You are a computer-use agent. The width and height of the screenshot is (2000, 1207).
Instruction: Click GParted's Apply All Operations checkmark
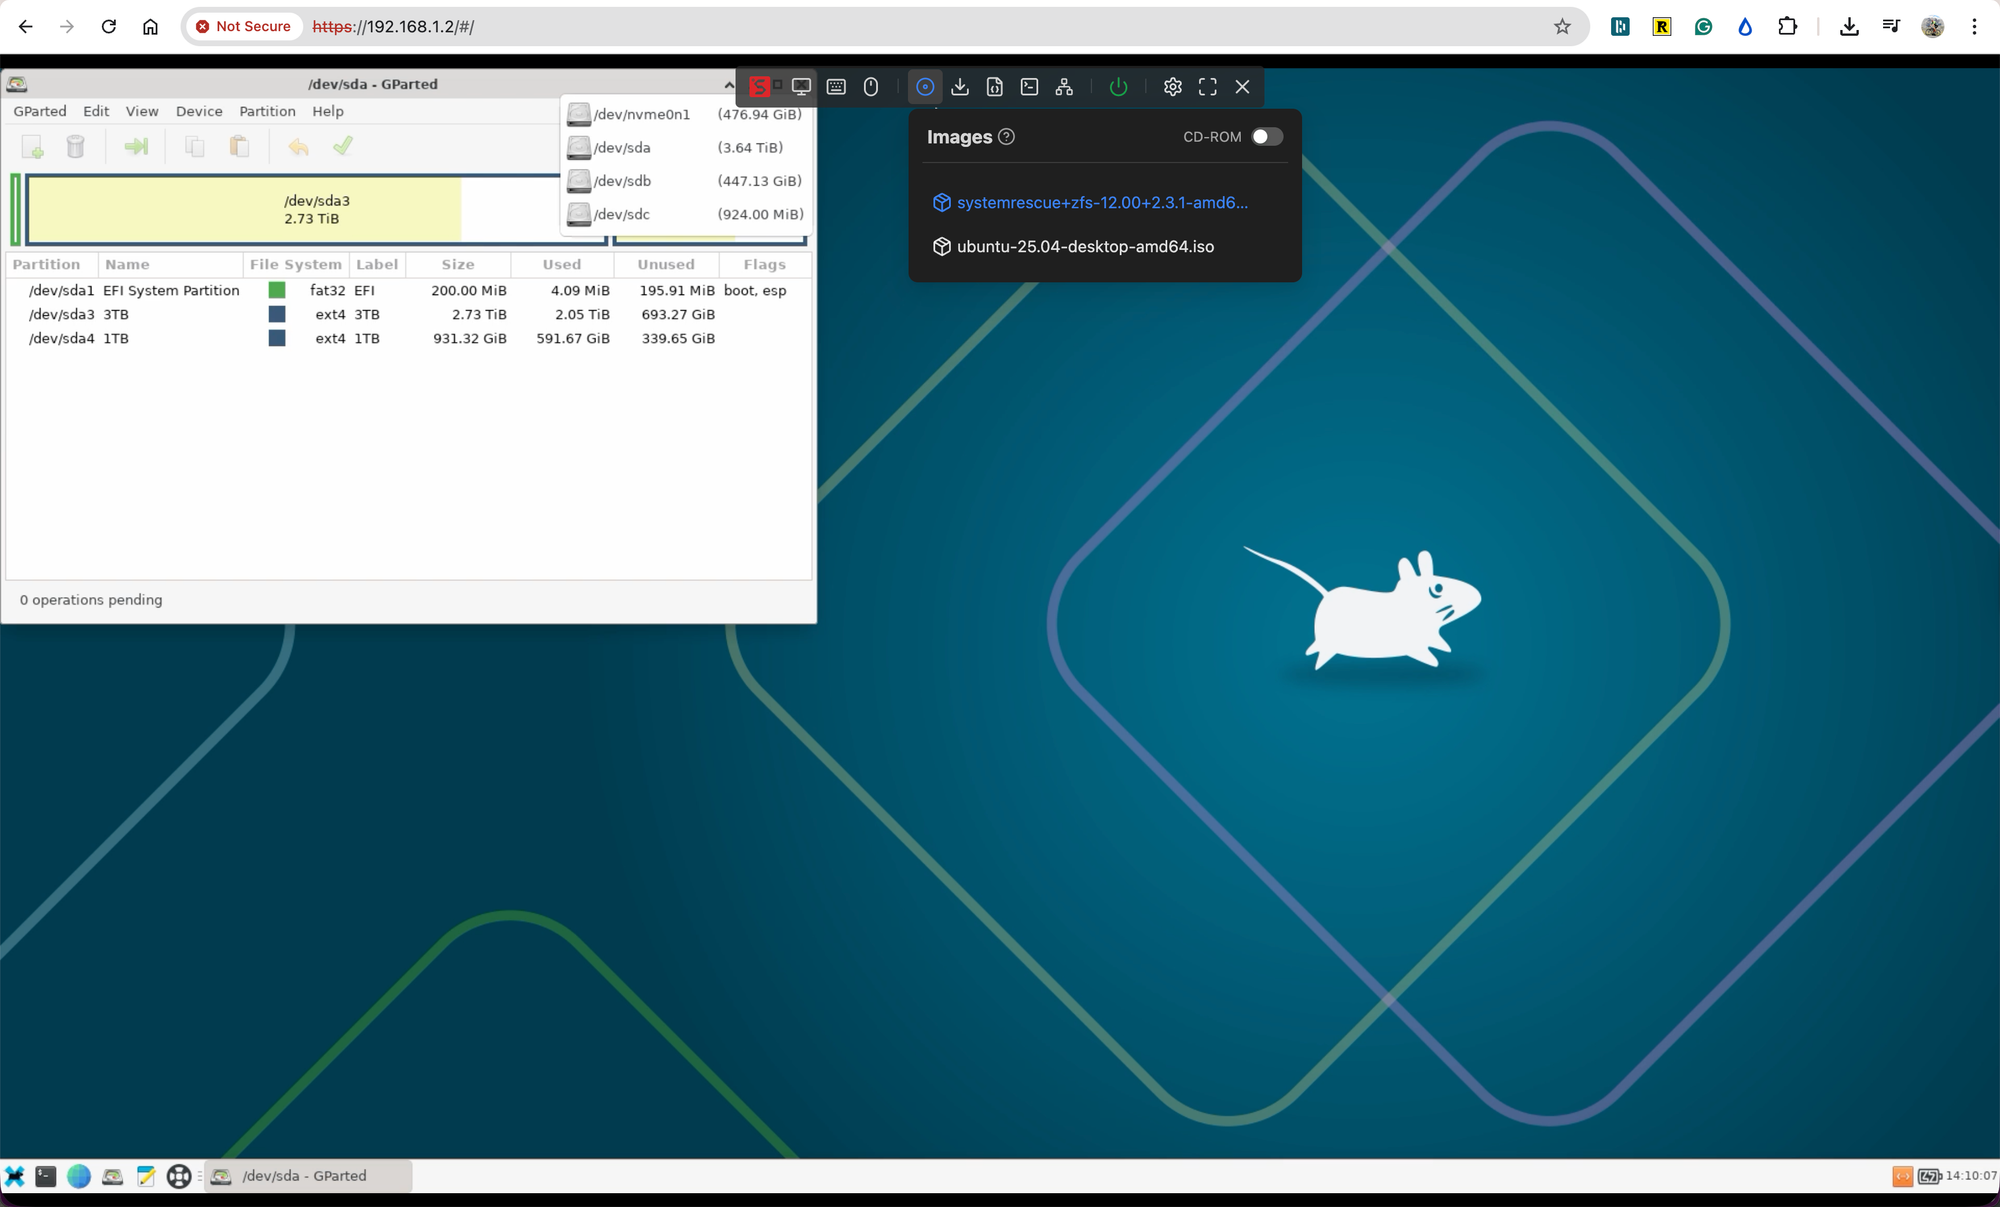point(343,147)
